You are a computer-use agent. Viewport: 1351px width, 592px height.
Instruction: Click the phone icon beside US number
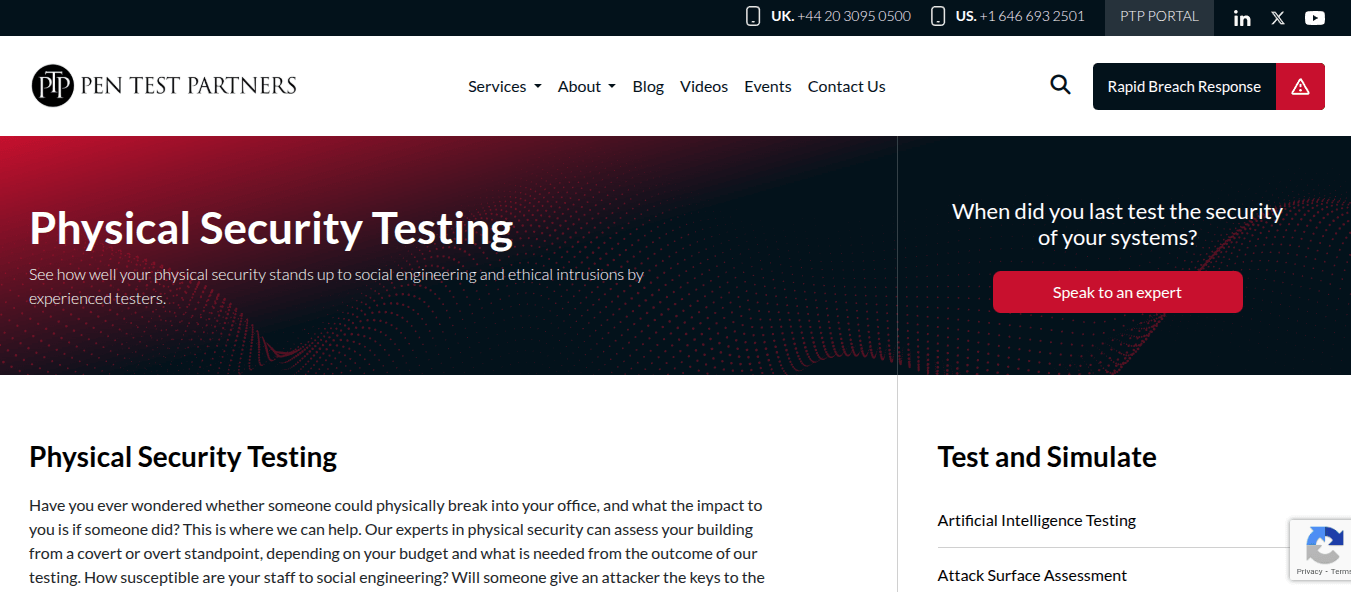pos(938,16)
